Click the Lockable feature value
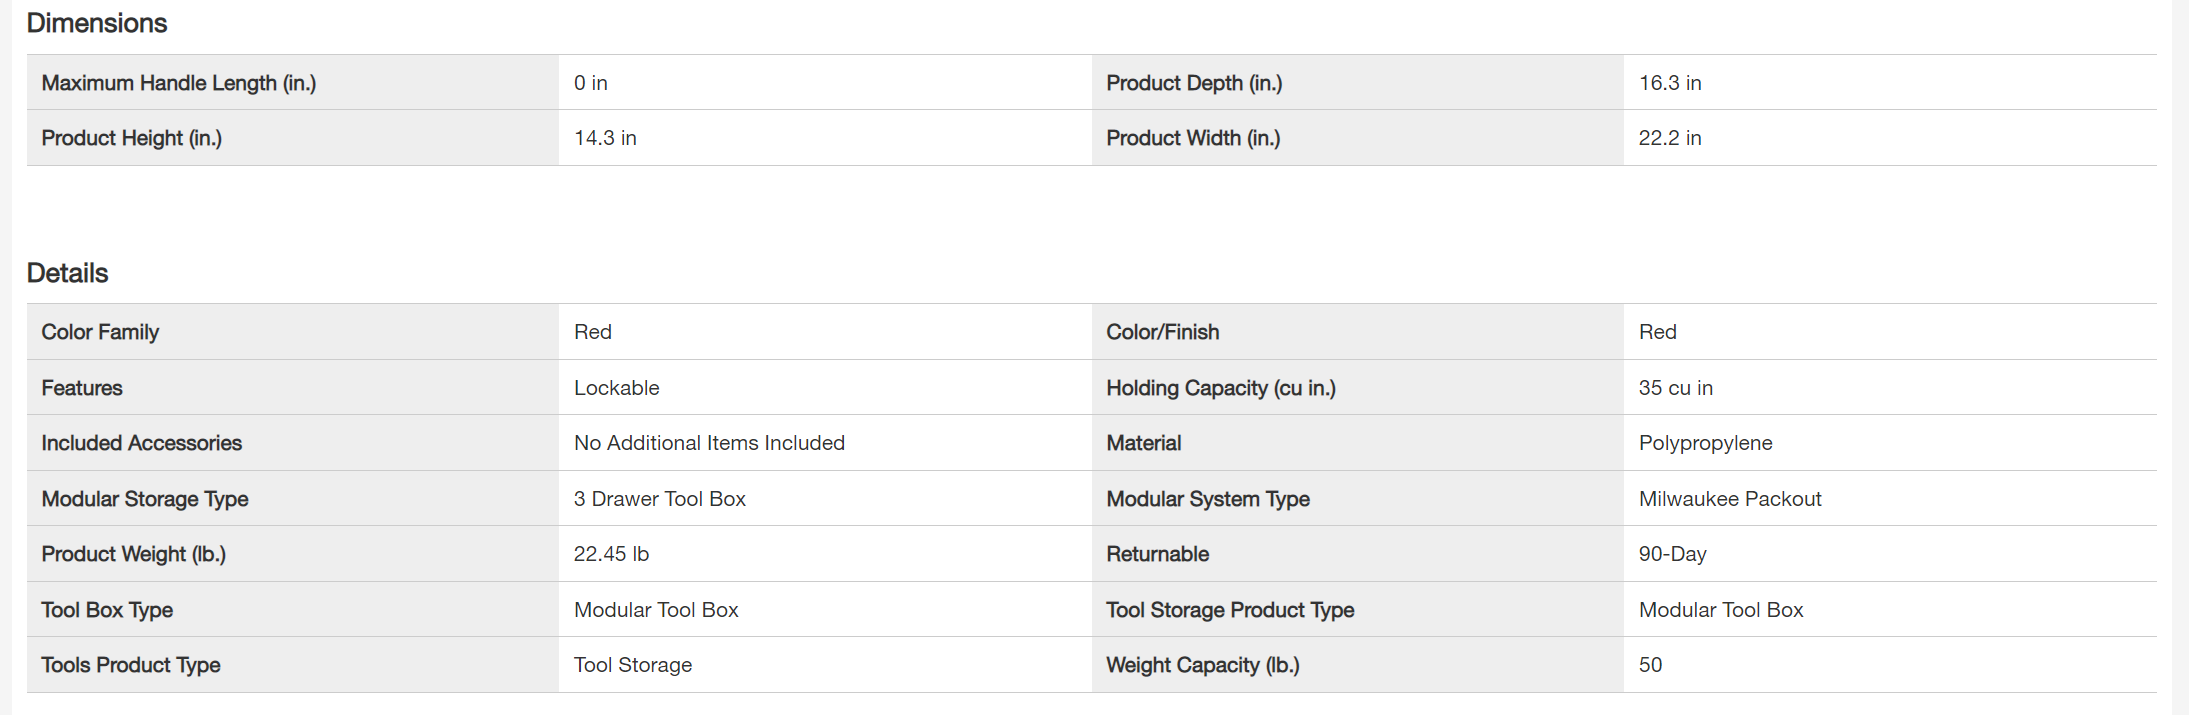Viewport: 2189px width, 715px height. [617, 388]
